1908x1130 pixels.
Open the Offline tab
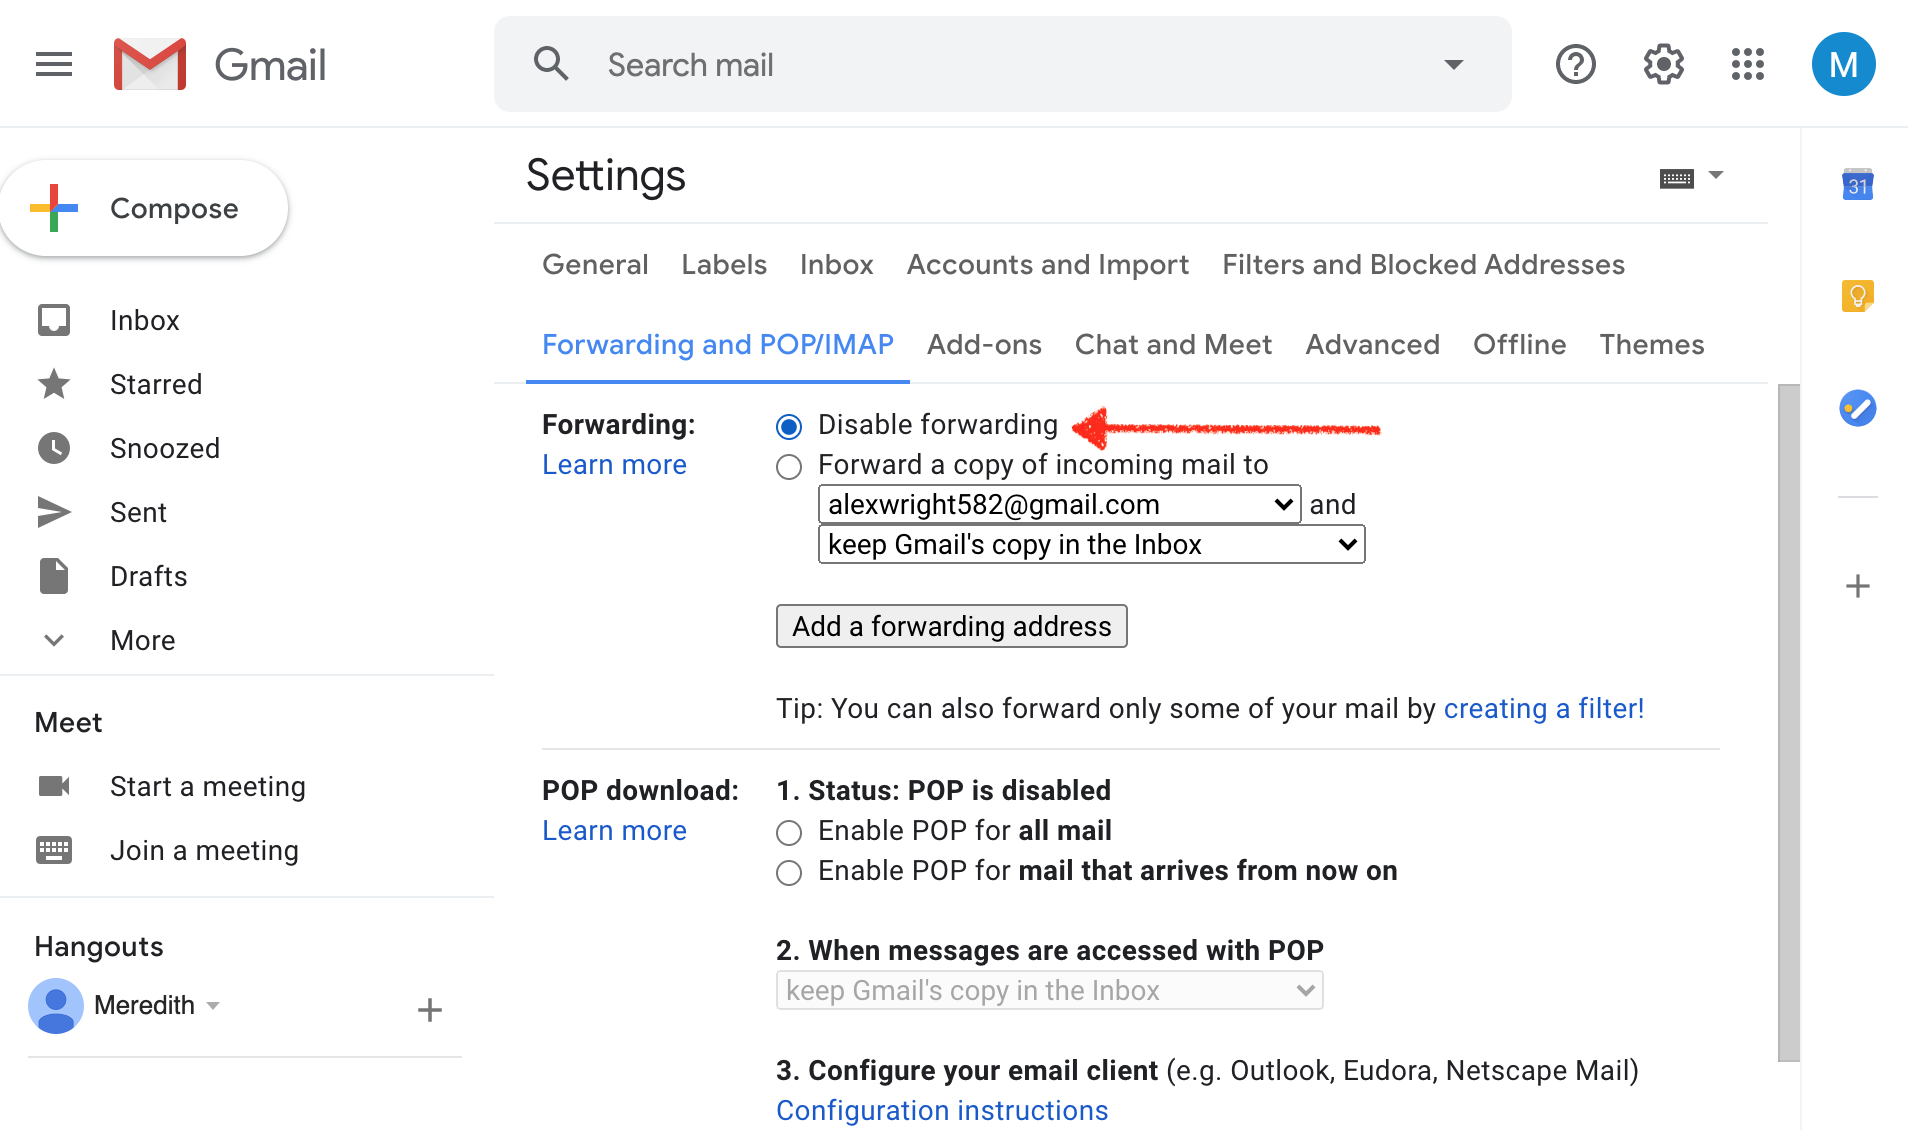[x=1519, y=344]
